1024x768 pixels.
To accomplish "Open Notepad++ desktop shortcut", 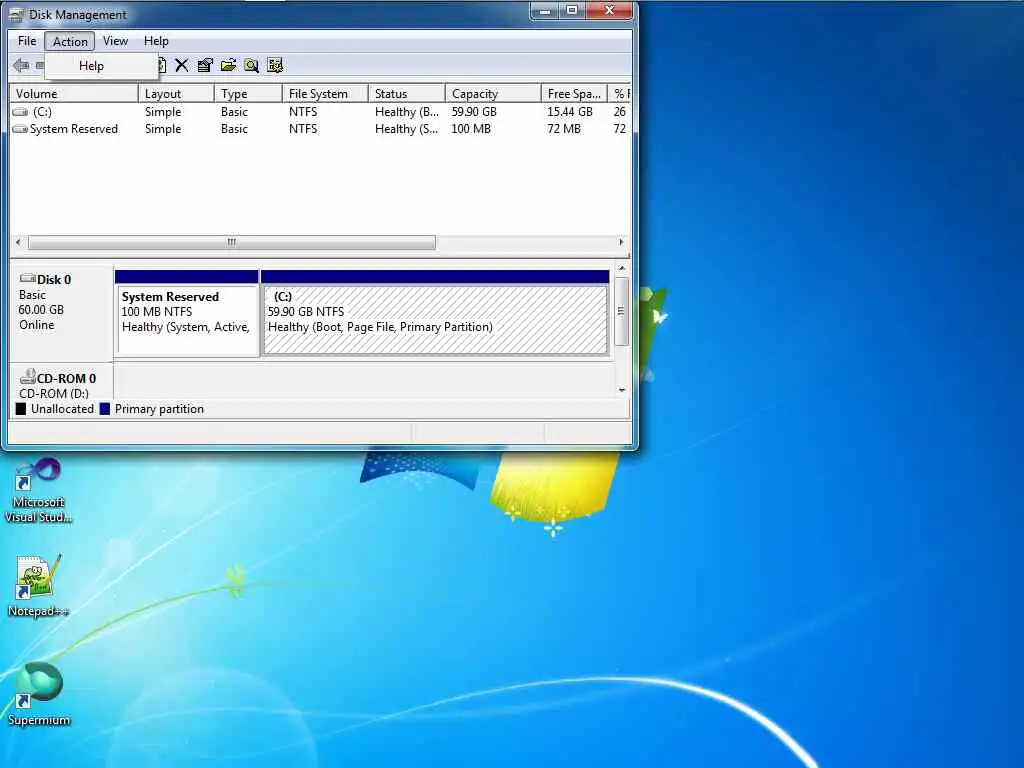I will pyautogui.click(x=39, y=586).
